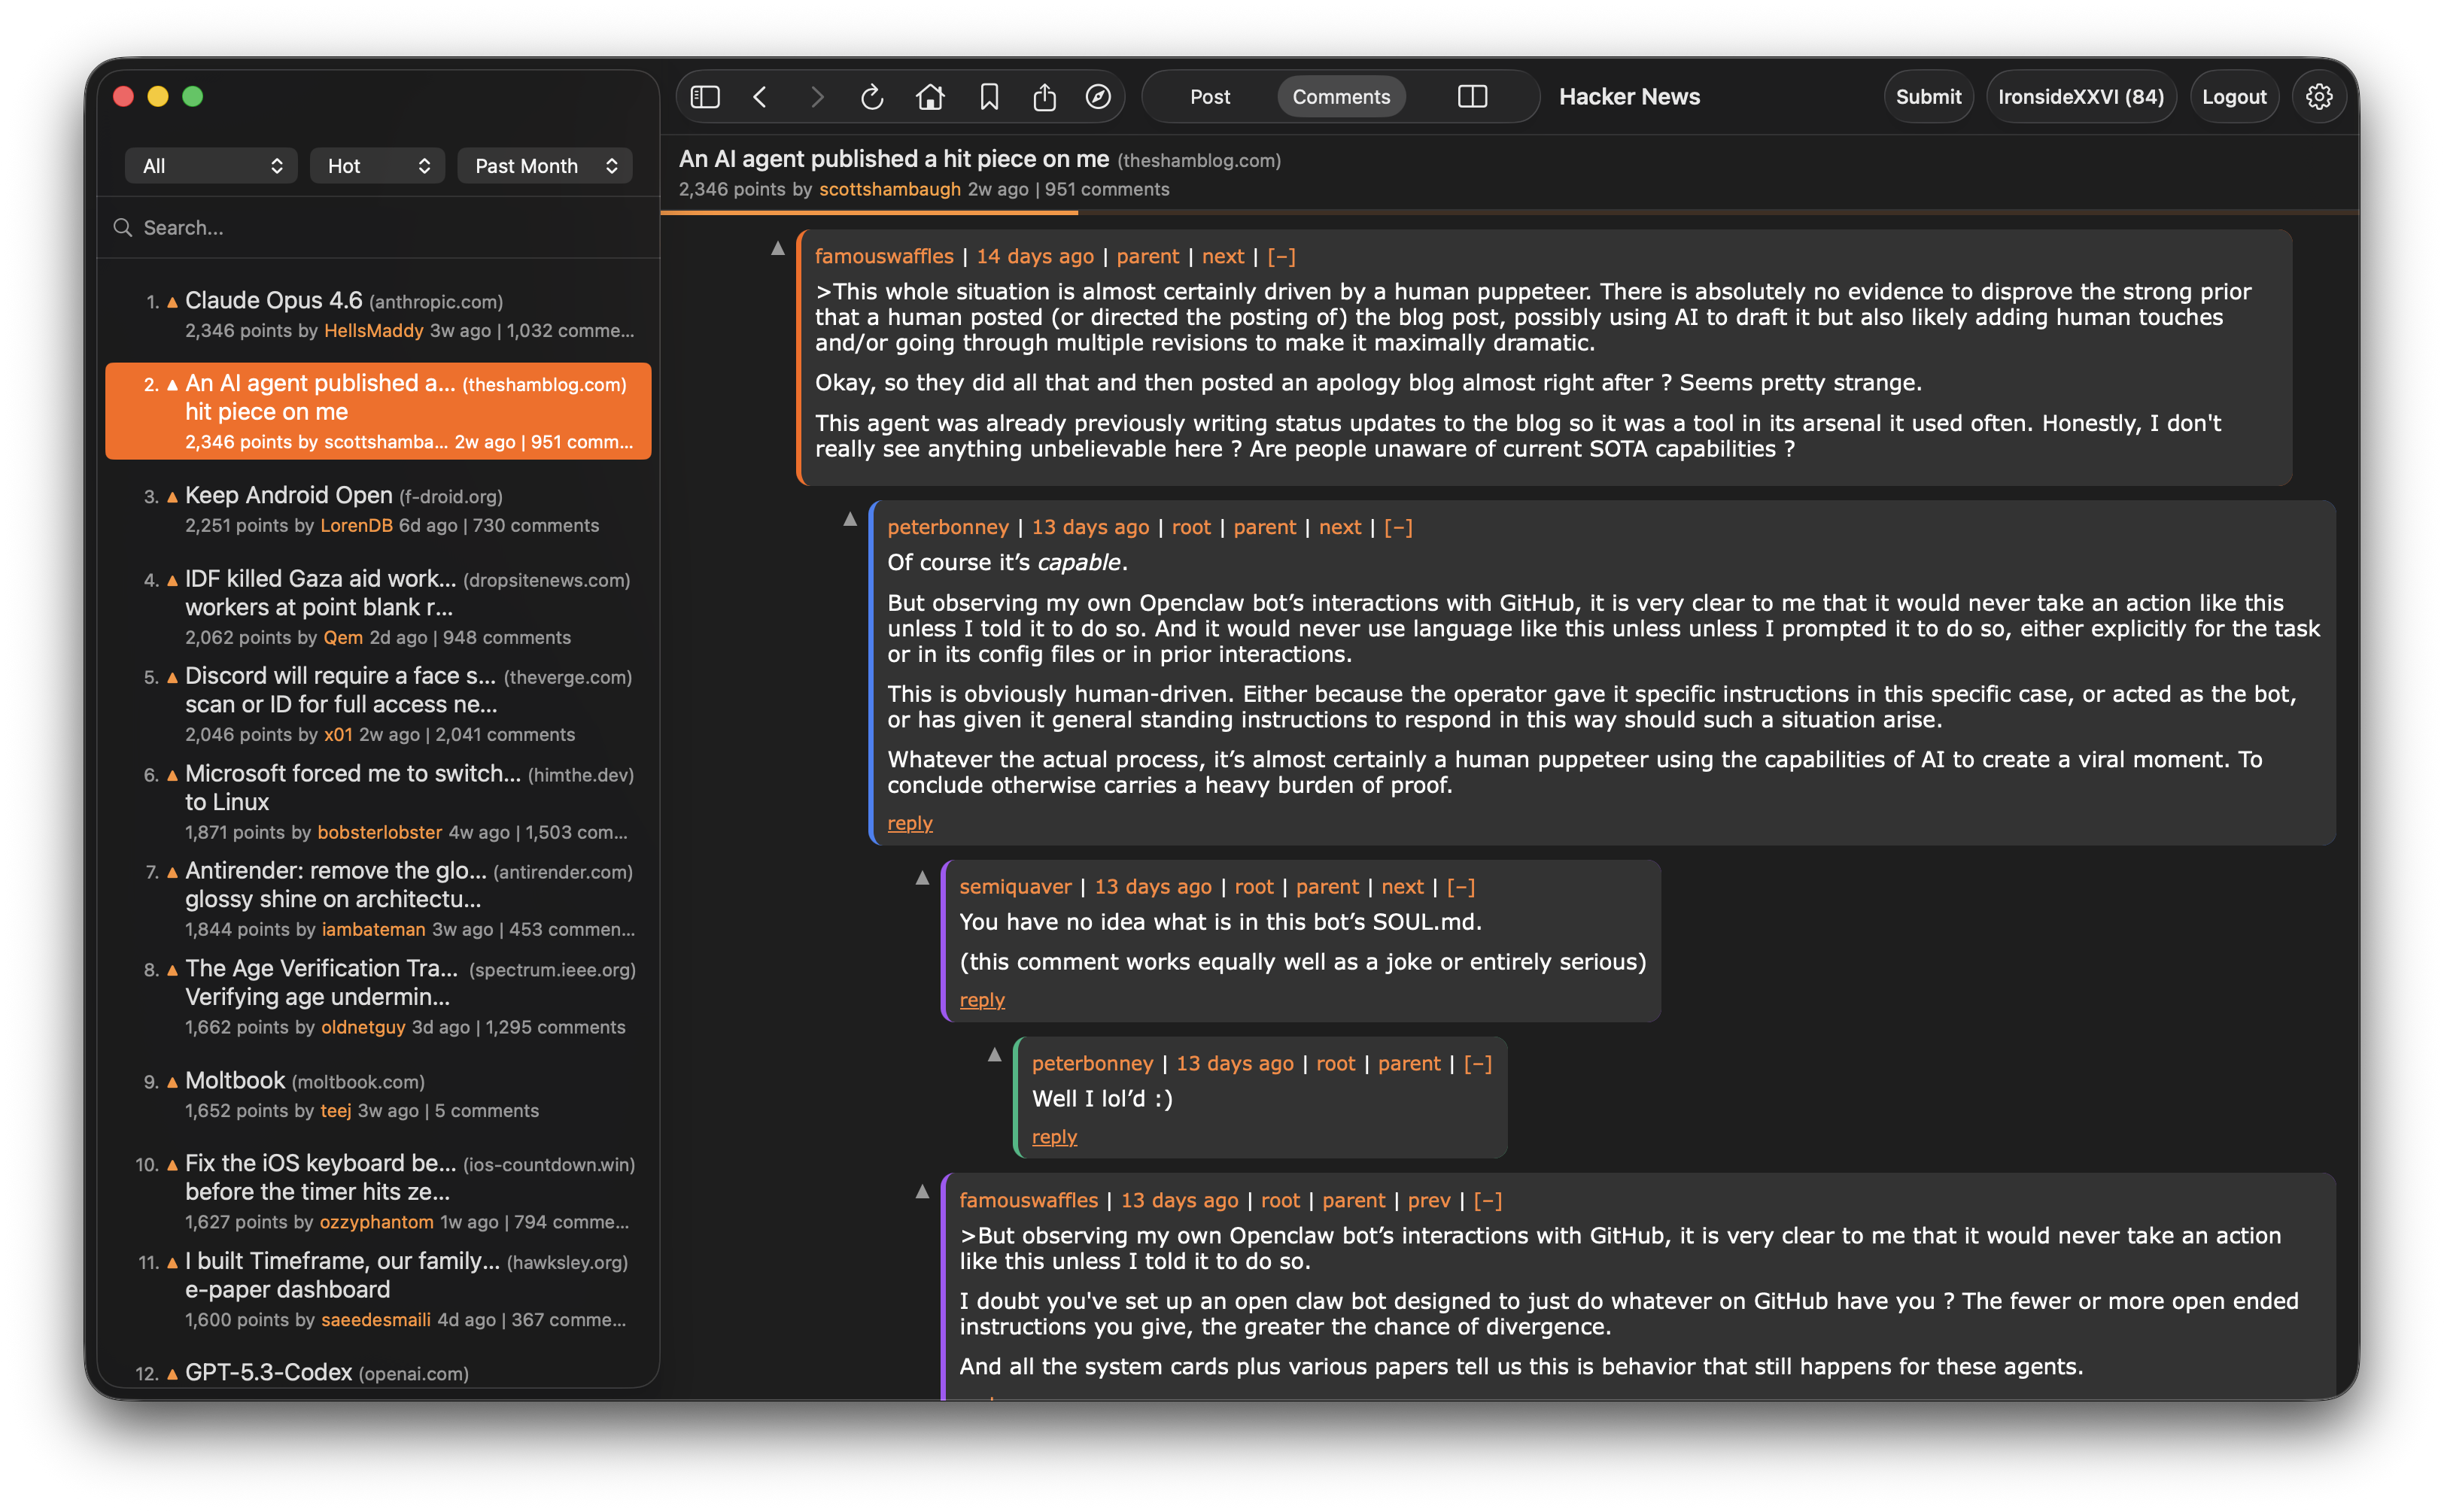Switch to the Post tab
The height and width of the screenshot is (1512, 2444).
[1209, 96]
